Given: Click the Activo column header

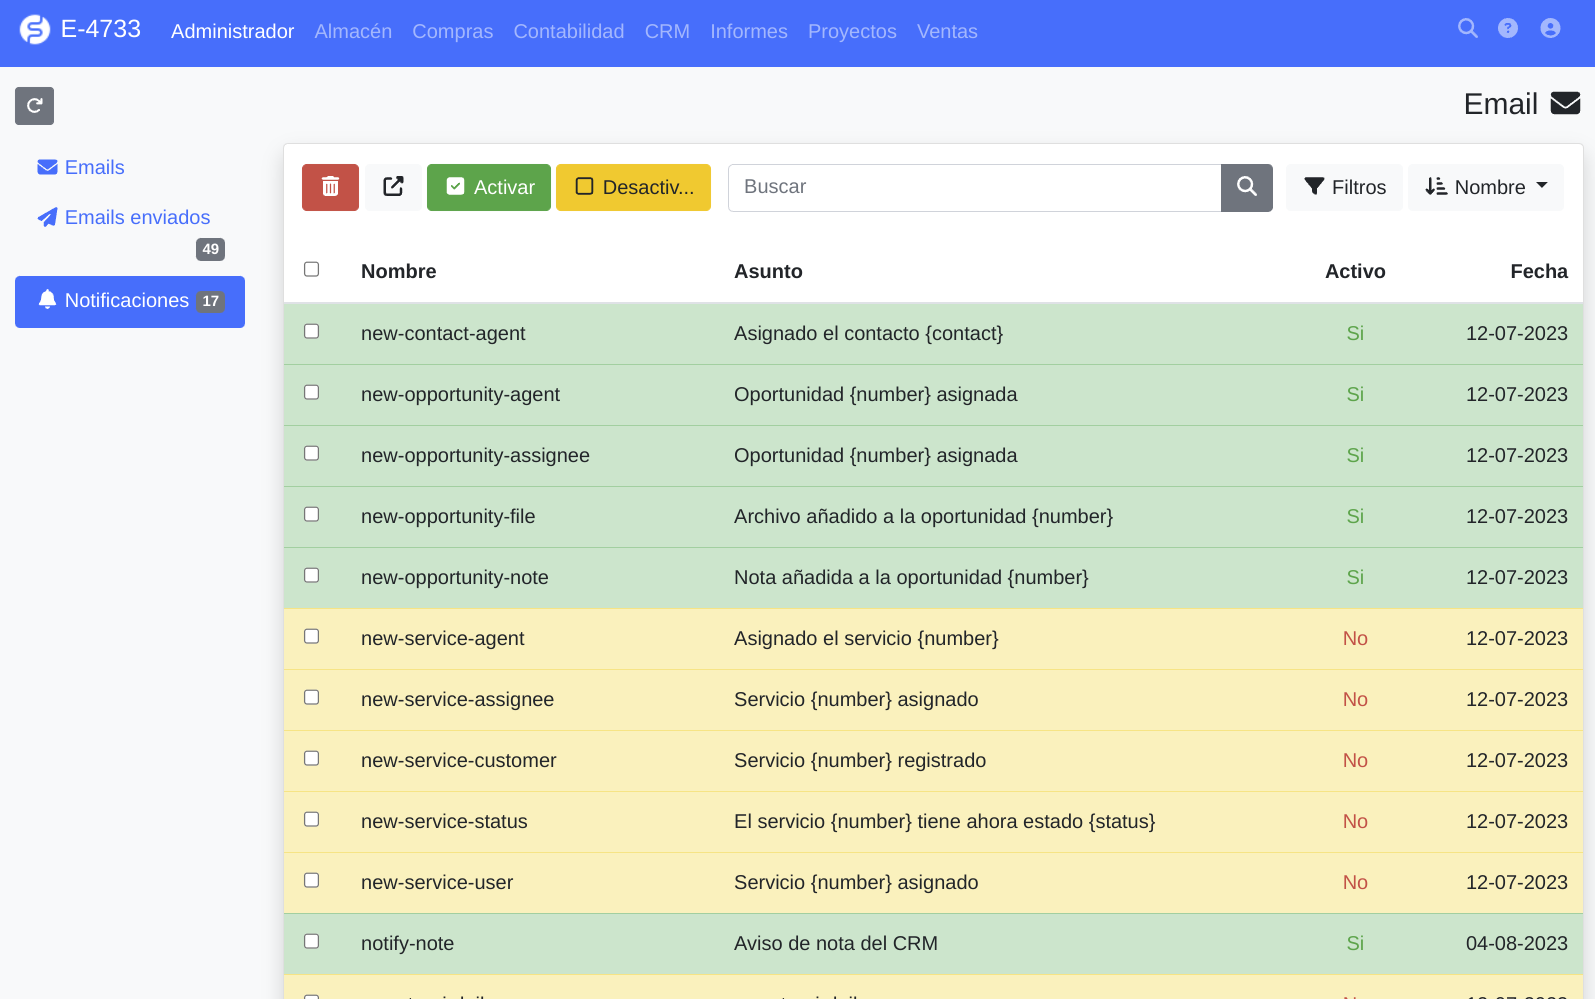Looking at the screenshot, I should pos(1355,271).
